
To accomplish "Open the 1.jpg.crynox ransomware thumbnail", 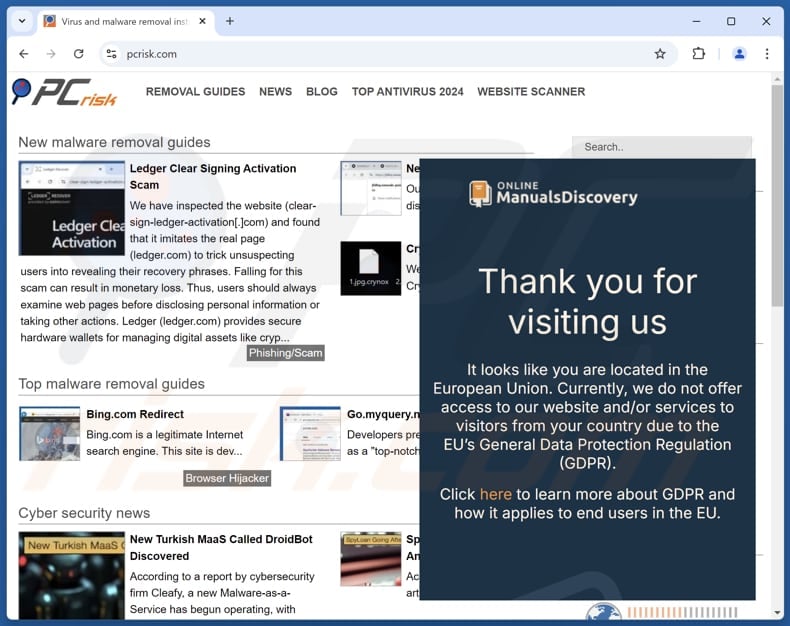I will [x=371, y=268].
